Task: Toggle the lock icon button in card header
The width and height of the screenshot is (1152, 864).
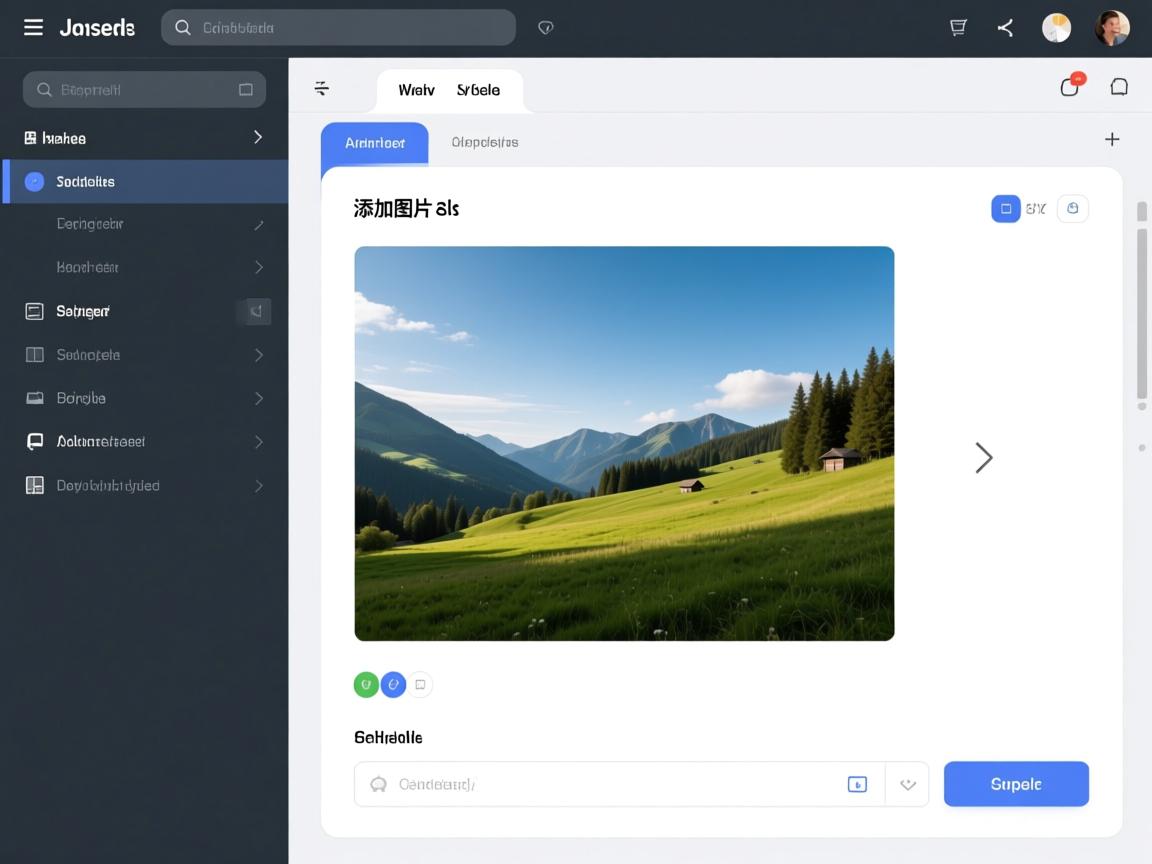Action: pos(1073,209)
